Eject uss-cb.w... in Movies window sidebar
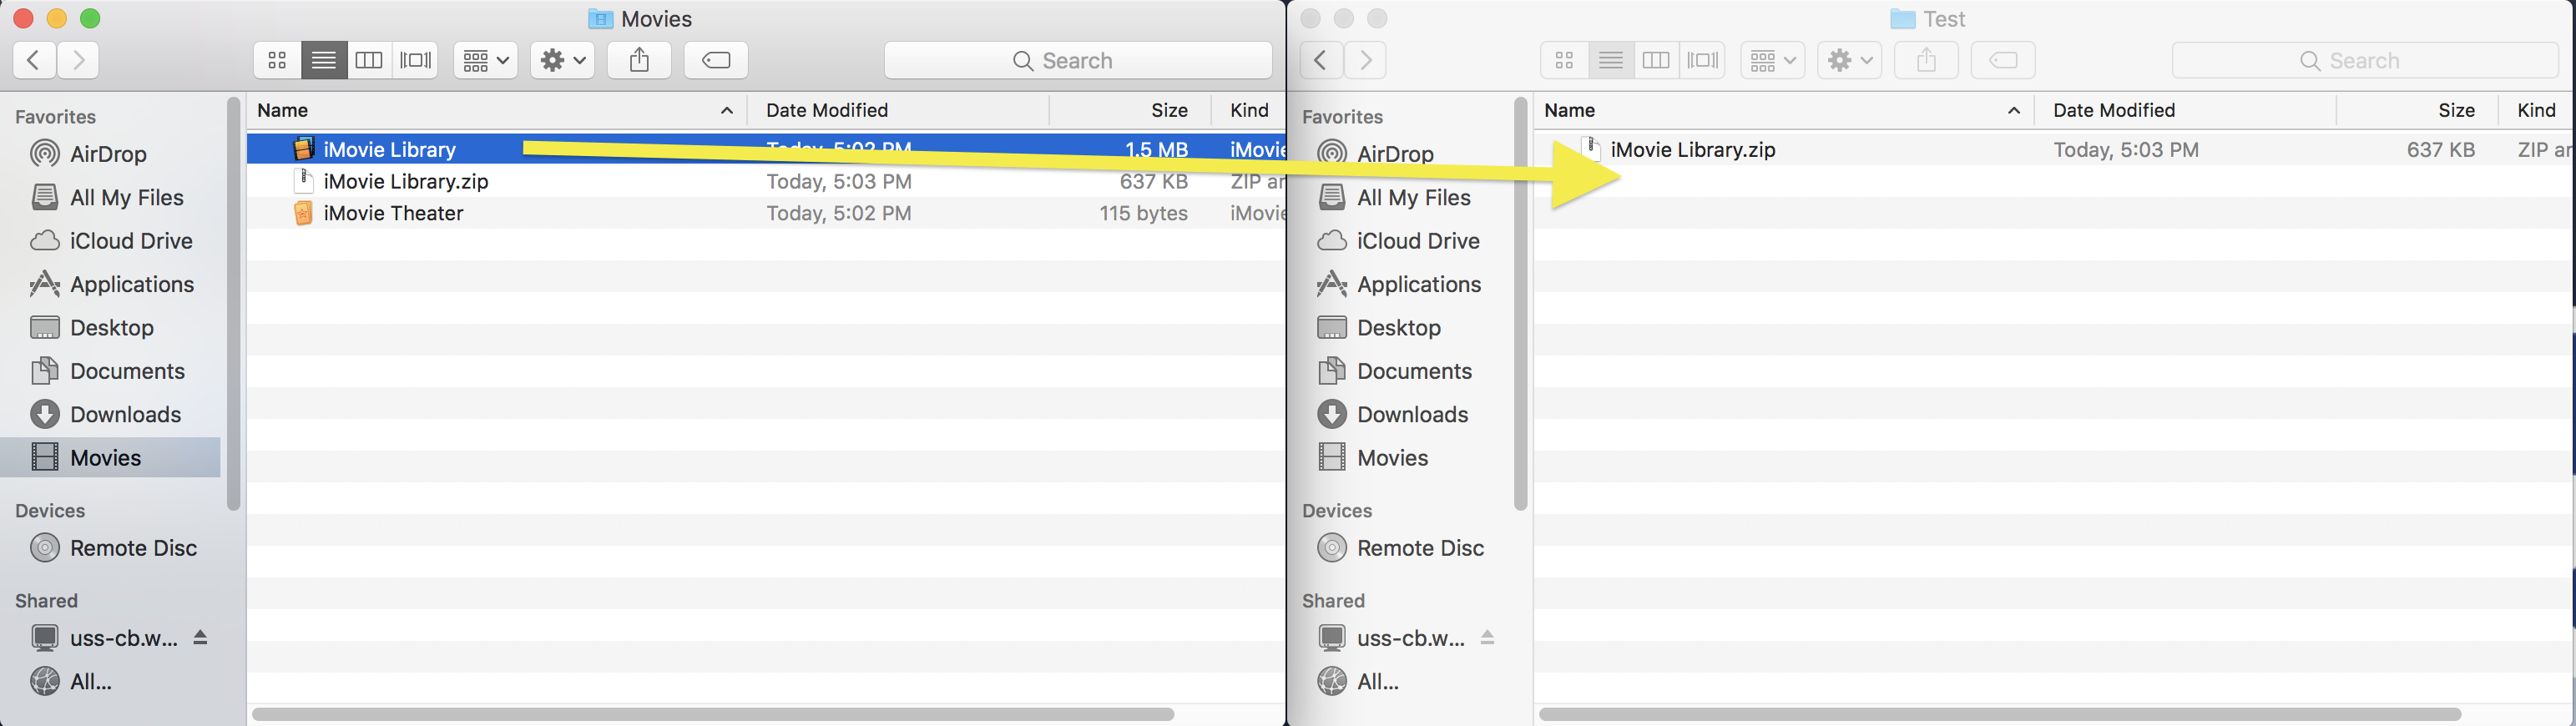2576x726 pixels. click(x=200, y=637)
